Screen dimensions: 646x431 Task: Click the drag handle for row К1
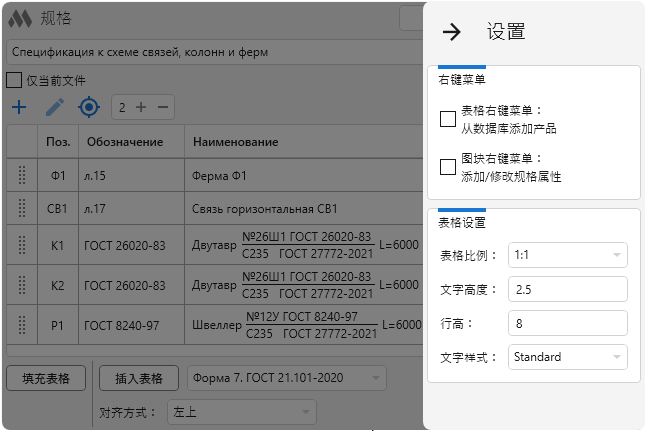(22, 245)
